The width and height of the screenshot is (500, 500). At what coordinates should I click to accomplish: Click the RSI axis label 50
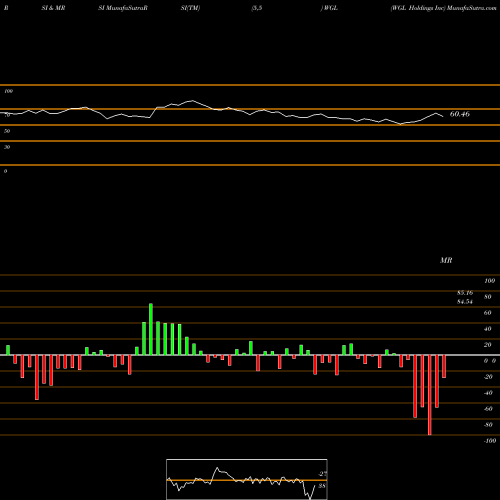tap(7, 131)
